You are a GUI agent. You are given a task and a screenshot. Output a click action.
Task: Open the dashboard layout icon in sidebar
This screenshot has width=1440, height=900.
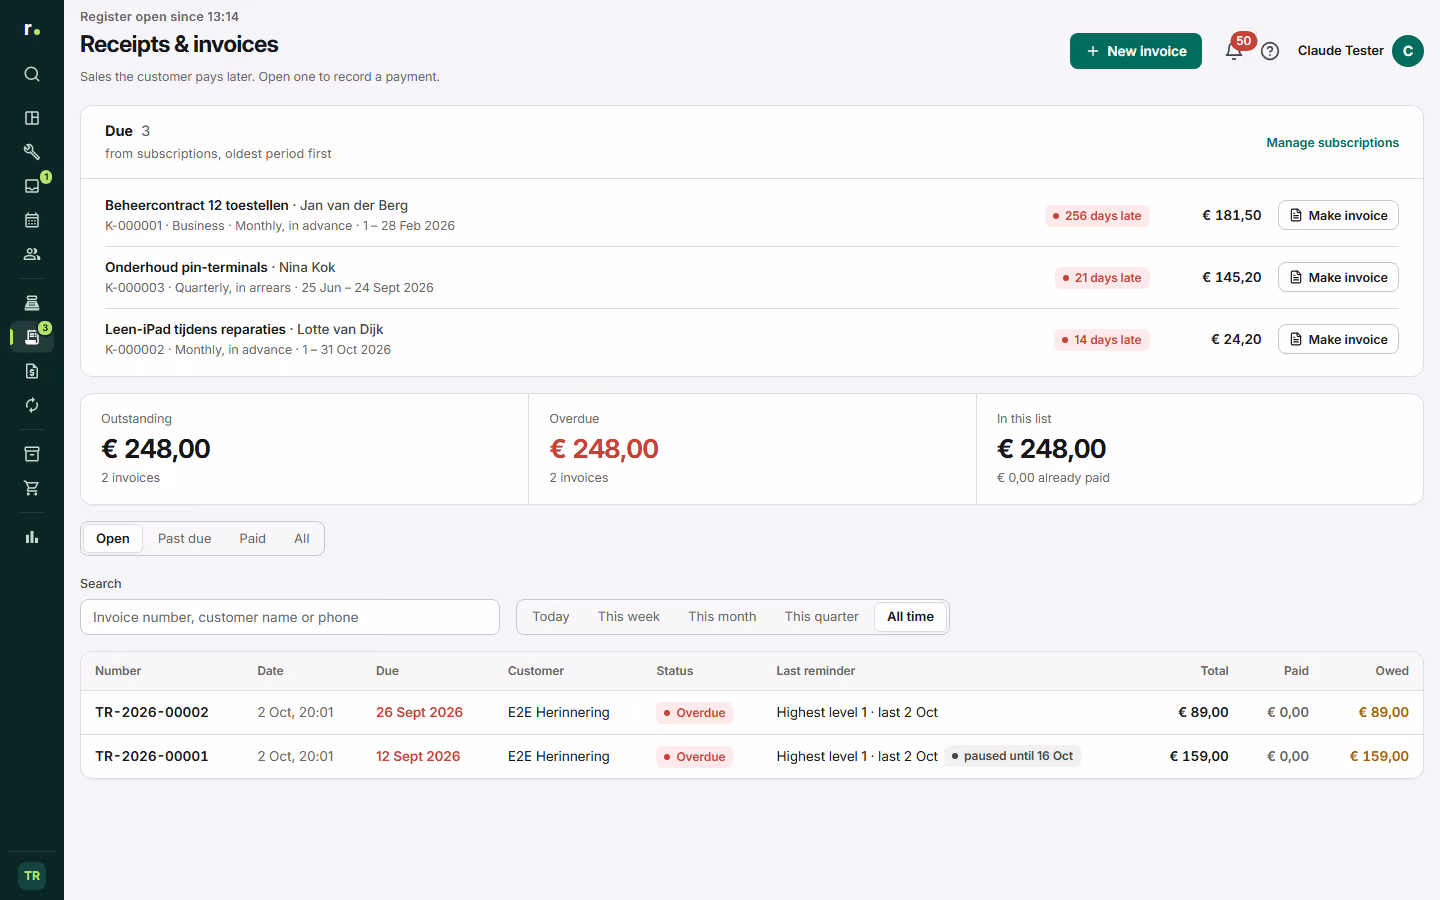tap(32, 118)
